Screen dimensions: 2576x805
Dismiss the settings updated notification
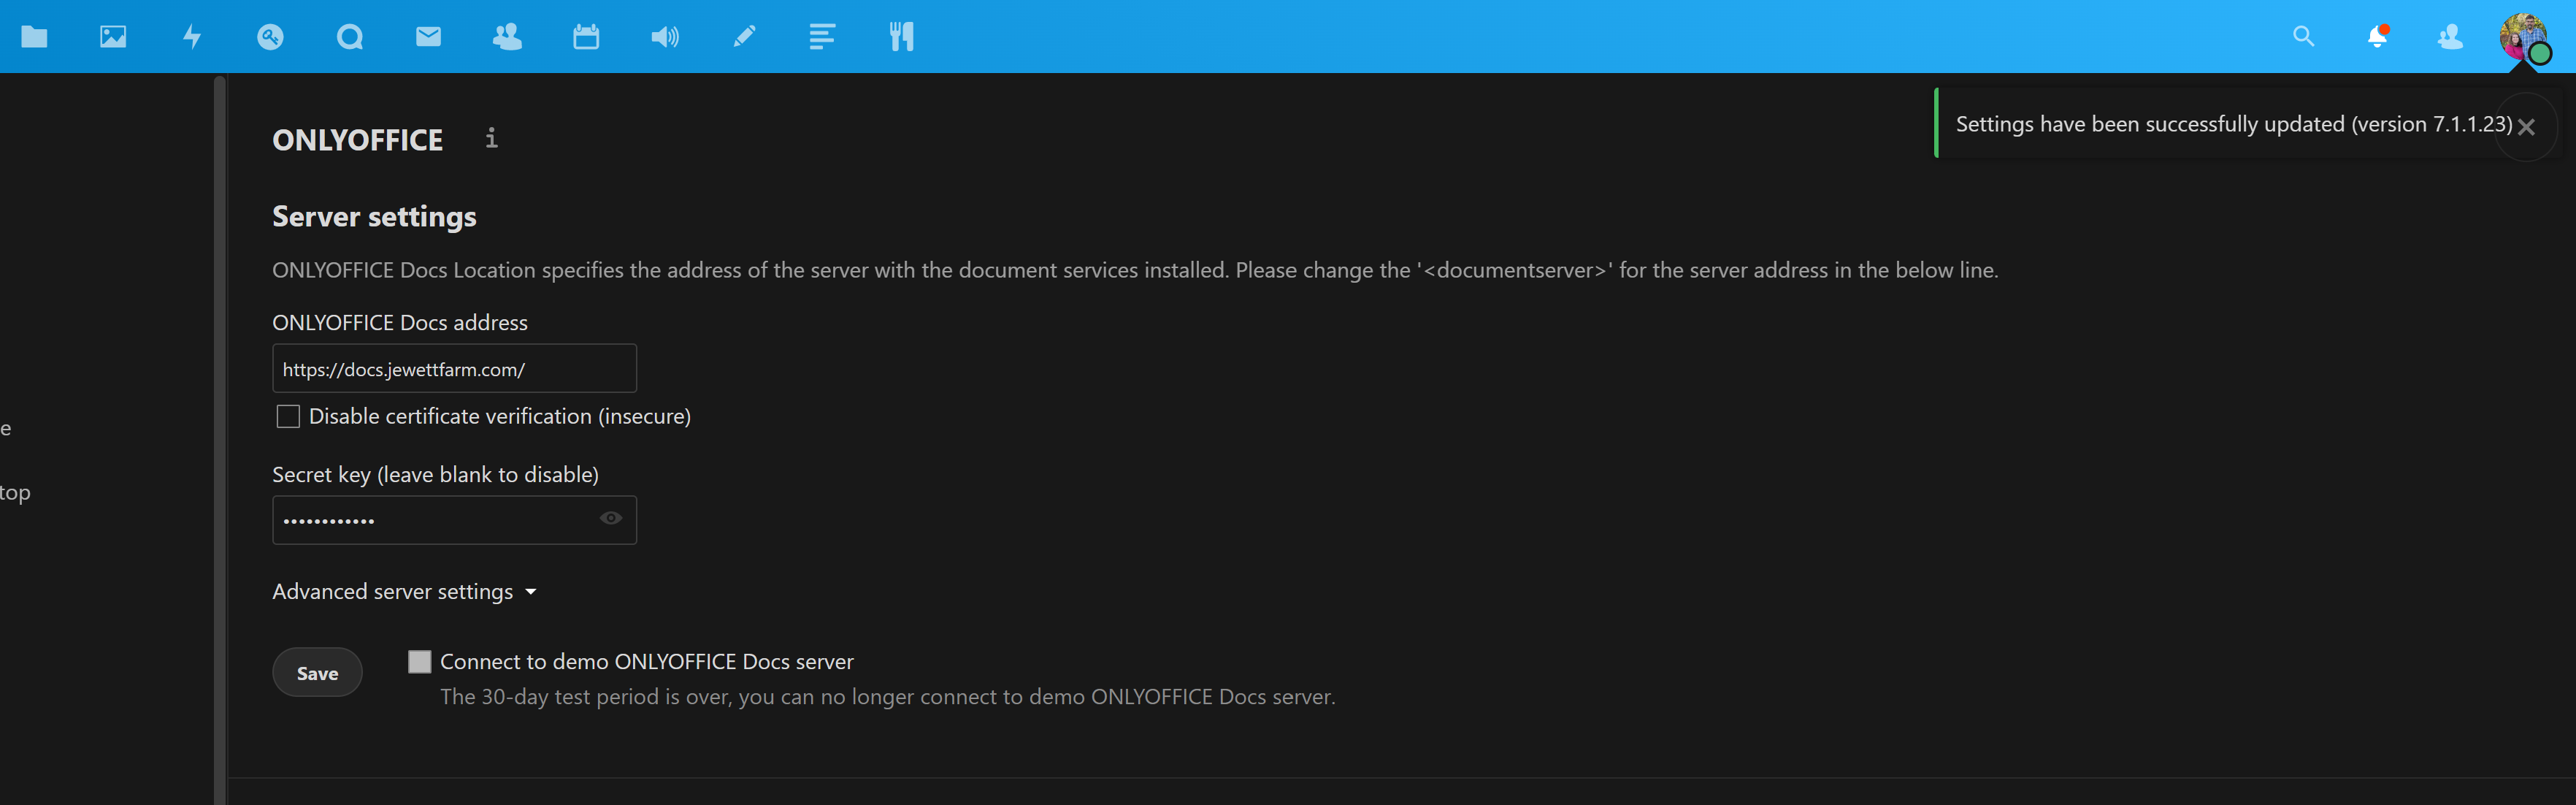(2526, 127)
